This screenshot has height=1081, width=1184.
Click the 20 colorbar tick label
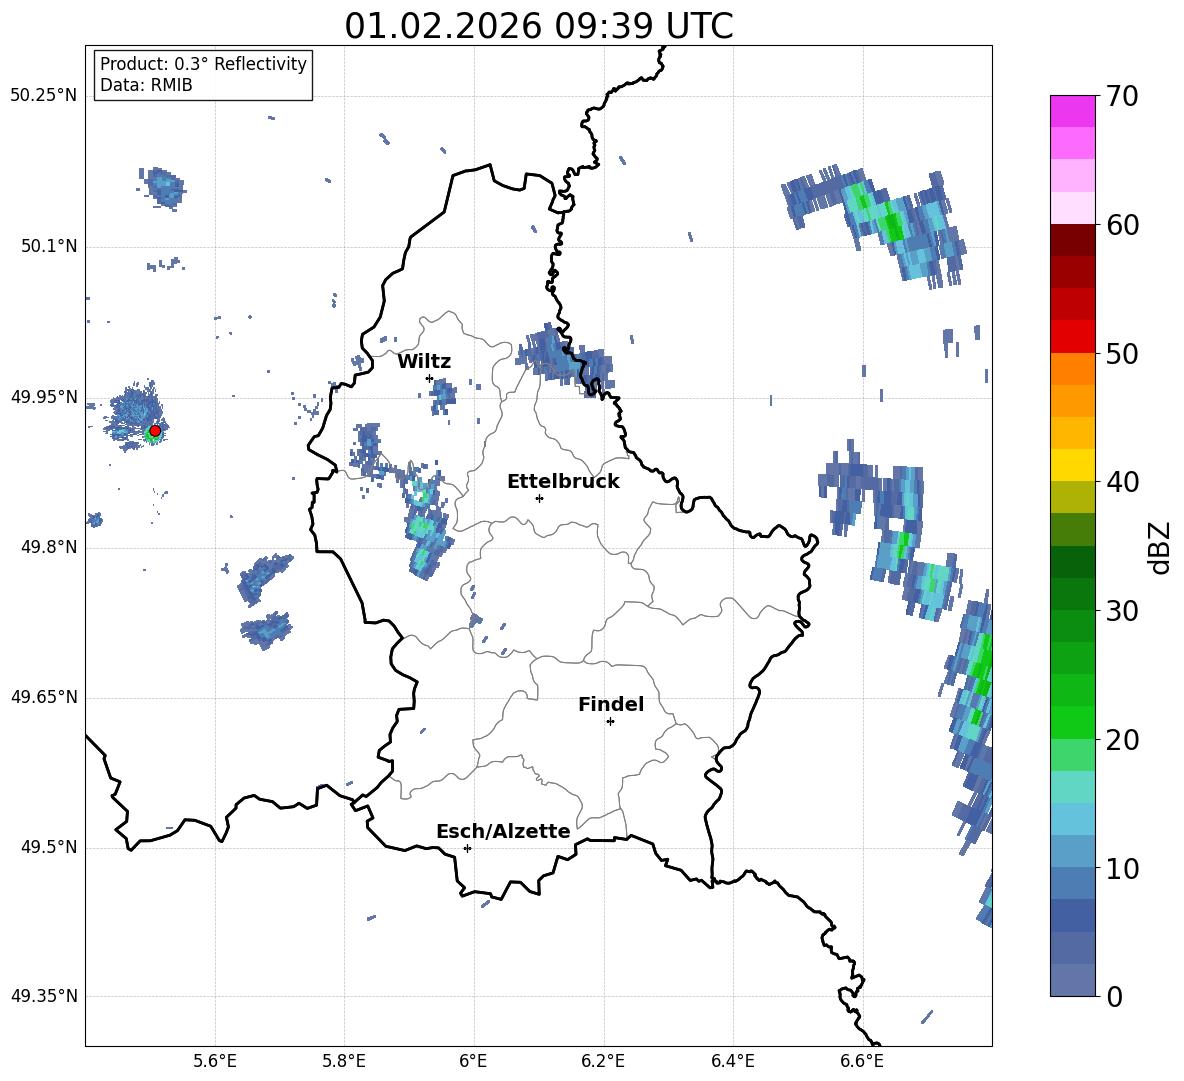click(x=1122, y=740)
